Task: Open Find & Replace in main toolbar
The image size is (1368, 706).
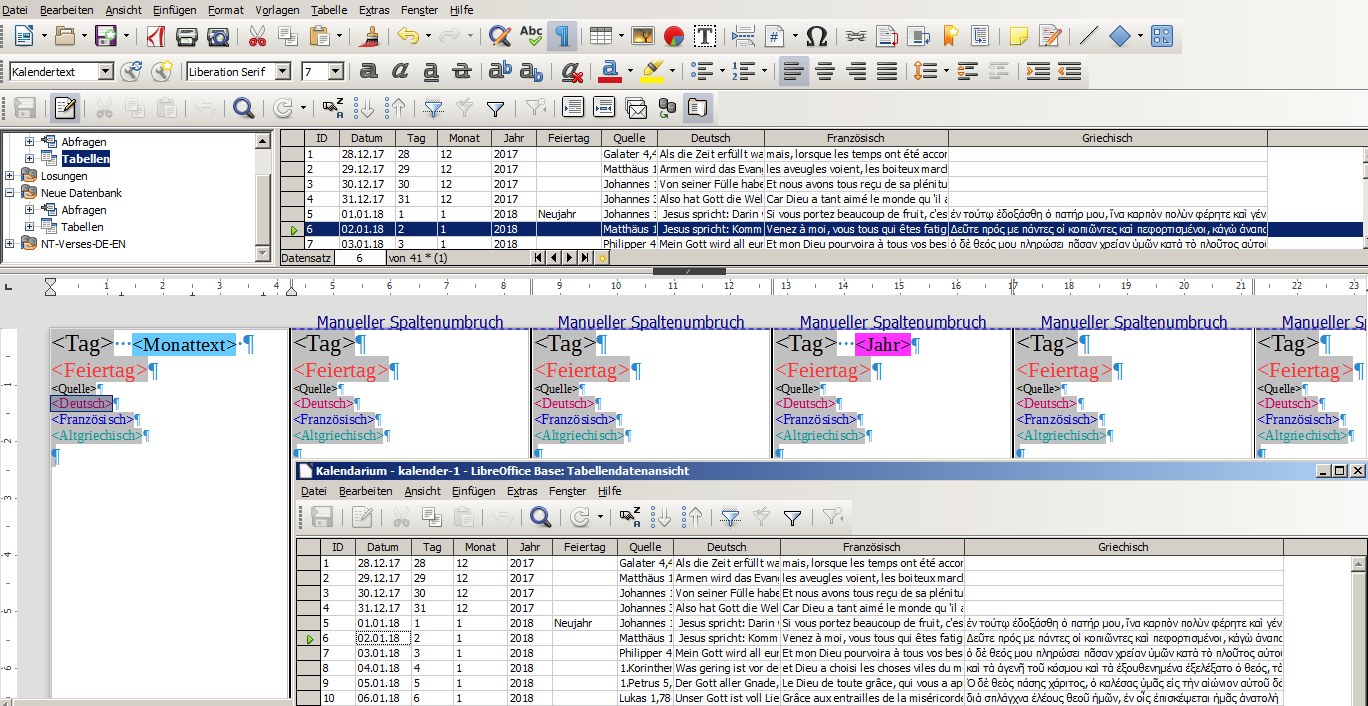Action: click(x=499, y=37)
